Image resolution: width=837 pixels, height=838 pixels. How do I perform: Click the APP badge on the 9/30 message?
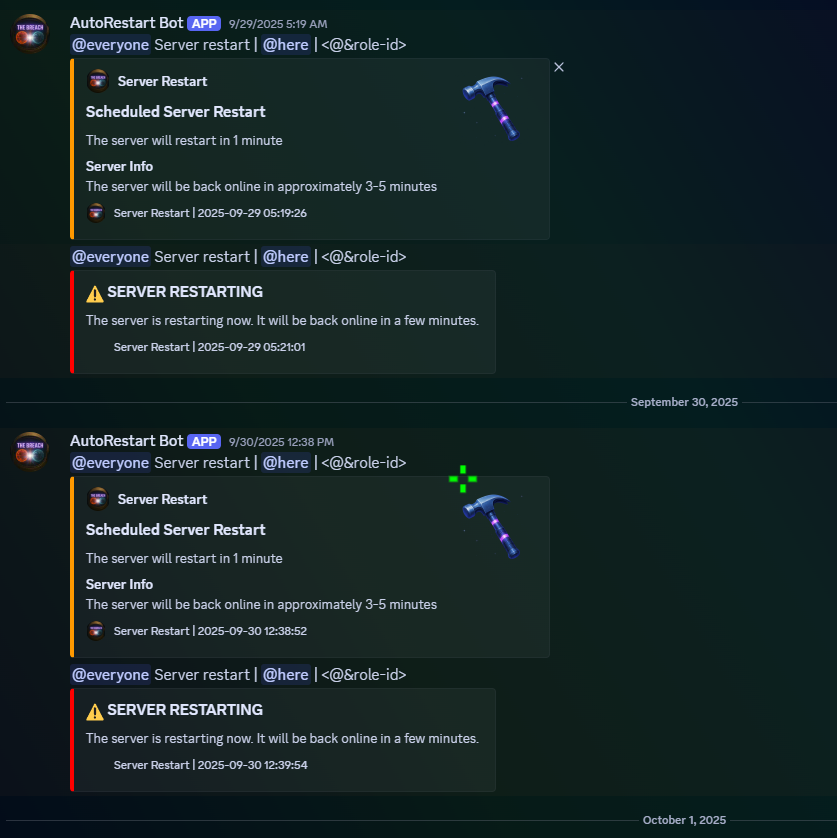tap(204, 441)
